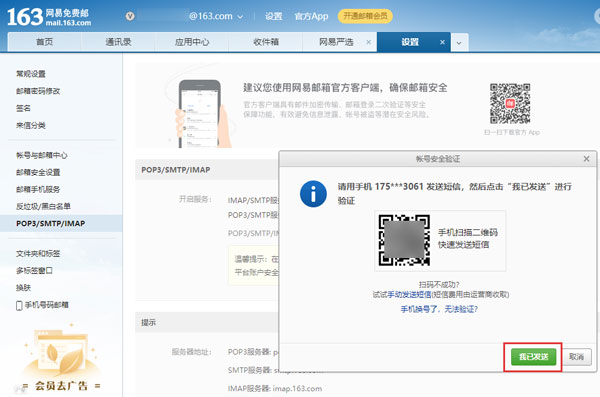
Task: Select POP3/SMTP/IMAP in the sidebar
Action: point(61,223)
